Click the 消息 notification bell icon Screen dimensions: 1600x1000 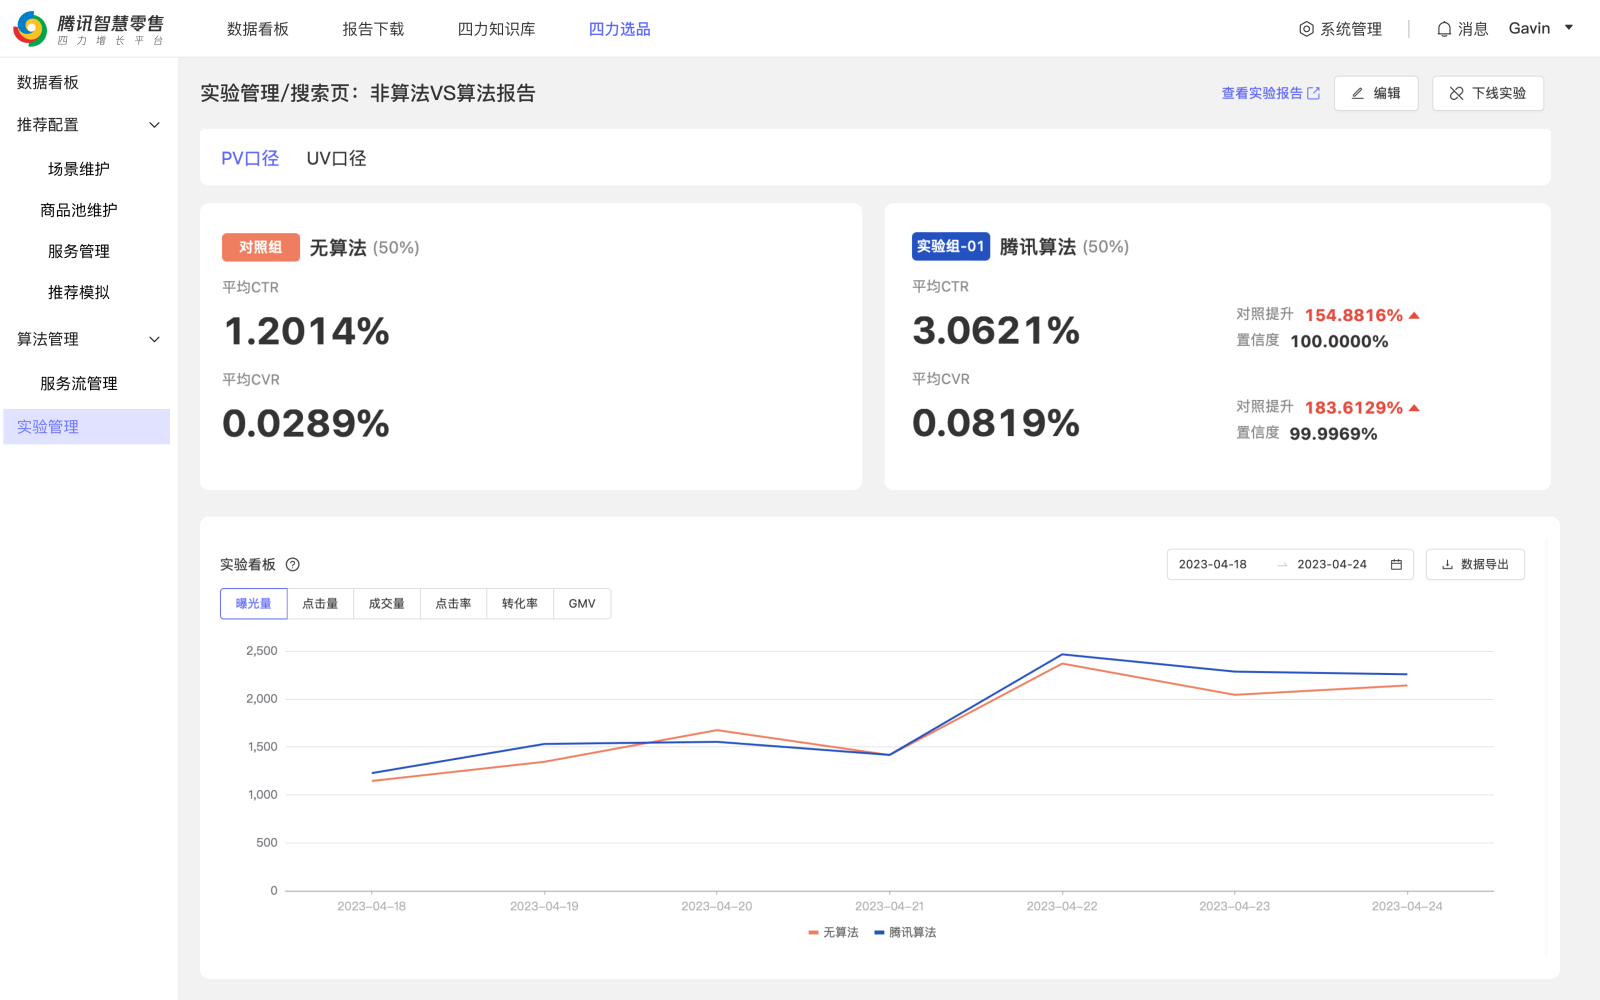coord(1444,29)
